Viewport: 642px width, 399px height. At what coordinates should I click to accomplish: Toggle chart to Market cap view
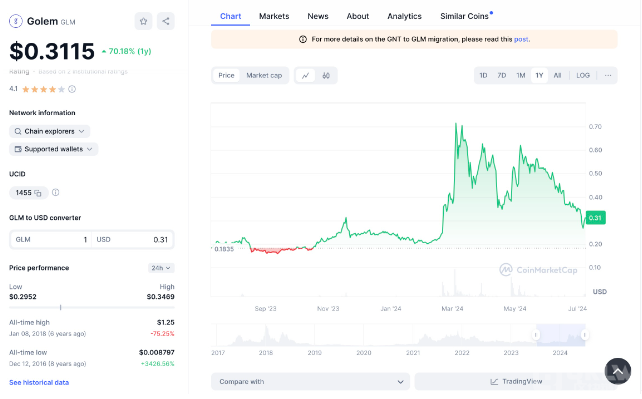264,76
